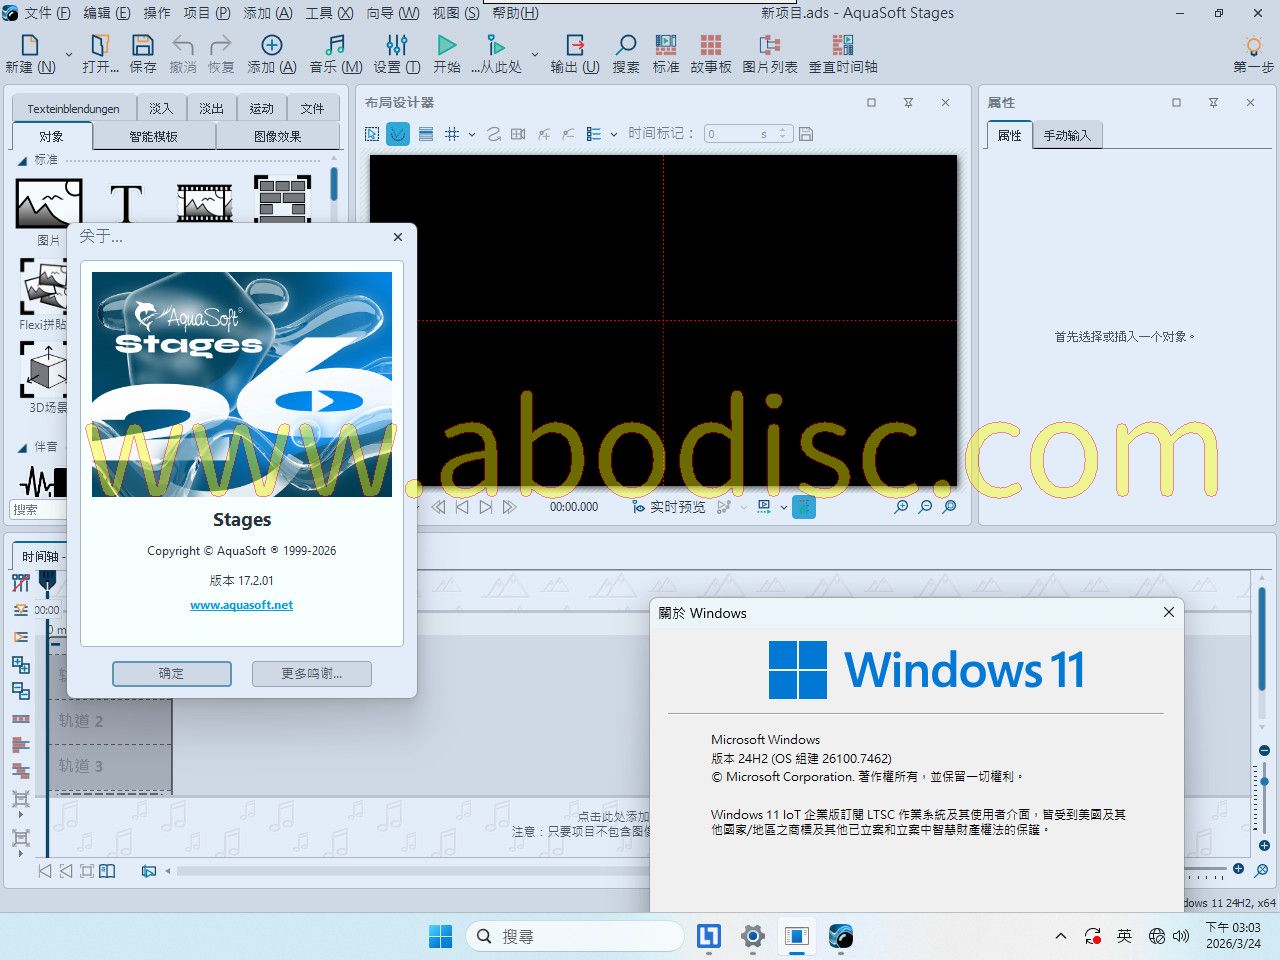Click the 第一步 lightbulb icon
Image resolution: width=1280 pixels, height=960 pixels.
(1253, 46)
